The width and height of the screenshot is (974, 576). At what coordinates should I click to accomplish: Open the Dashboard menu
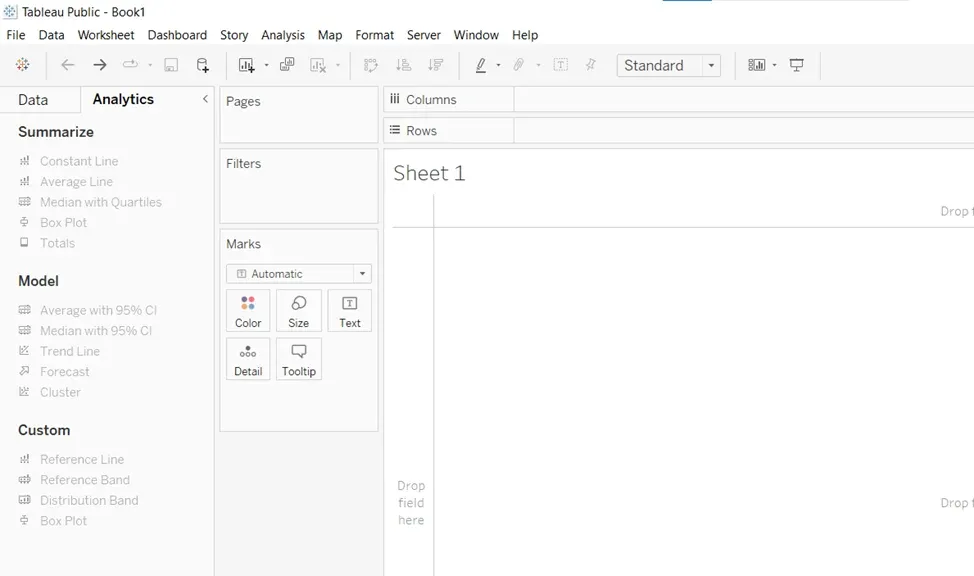(177, 35)
